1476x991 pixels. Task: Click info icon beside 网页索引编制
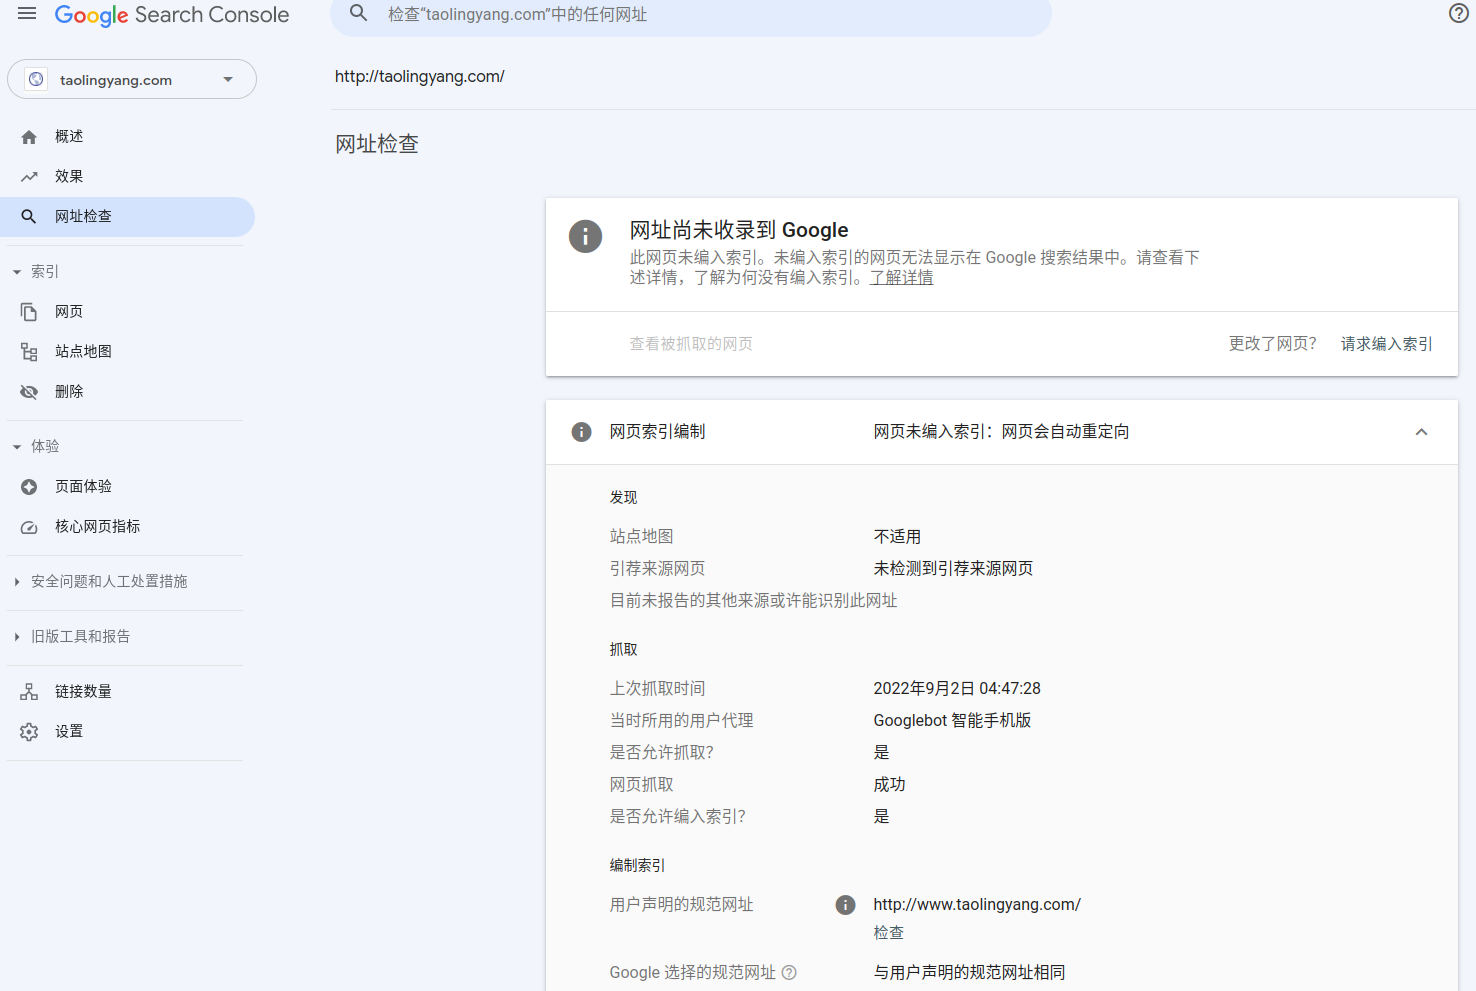point(581,432)
